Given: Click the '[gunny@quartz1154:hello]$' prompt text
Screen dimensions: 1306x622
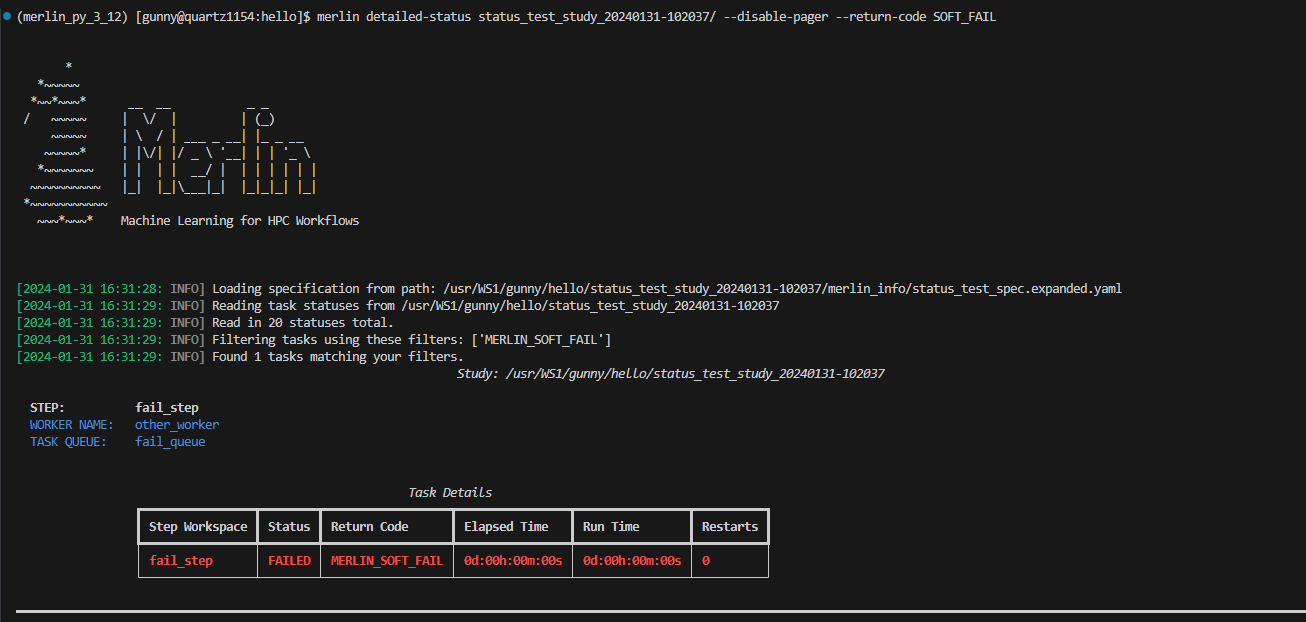Looking at the screenshot, I should 223,18.
